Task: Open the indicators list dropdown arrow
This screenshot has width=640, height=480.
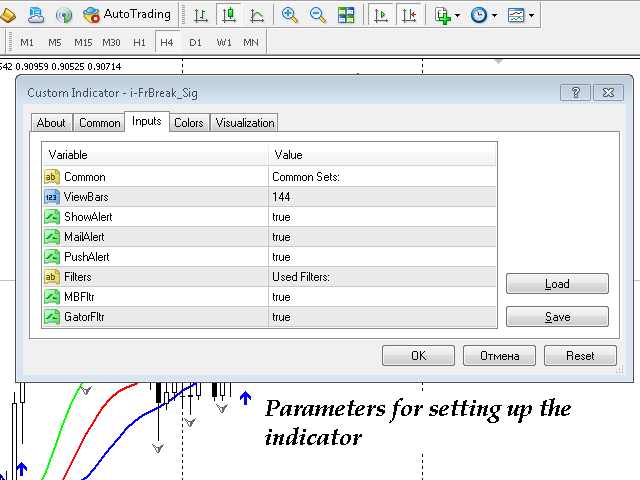Action: (x=458, y=16)
